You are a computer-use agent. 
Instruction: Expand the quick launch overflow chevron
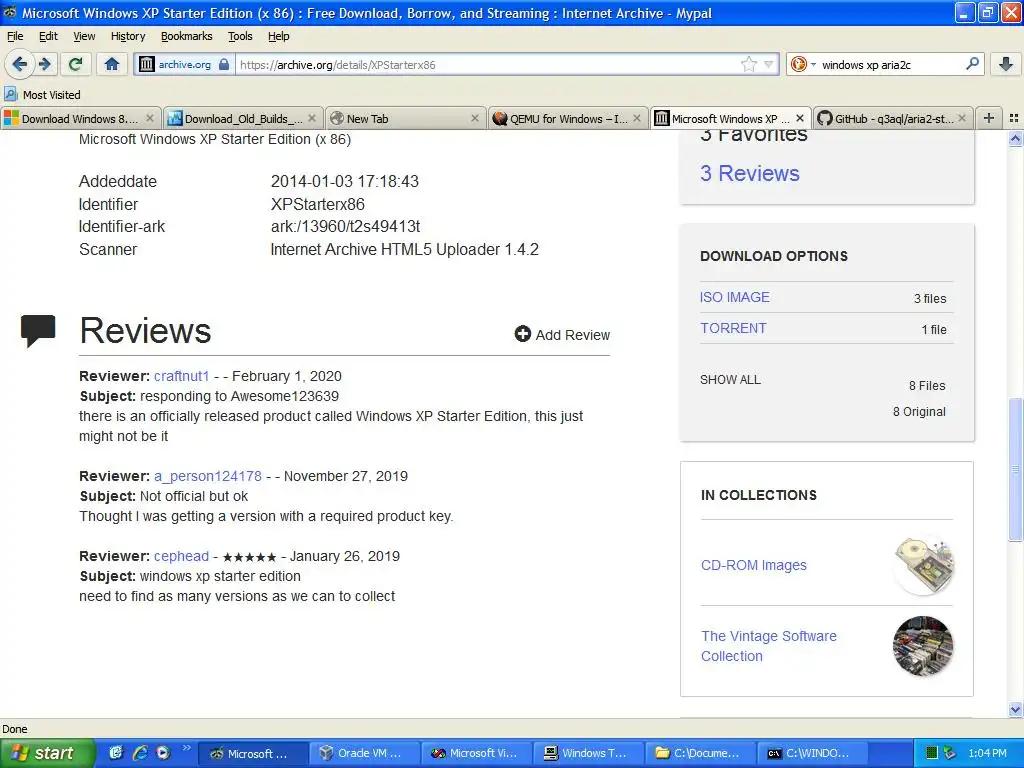[x=186, y=748]
